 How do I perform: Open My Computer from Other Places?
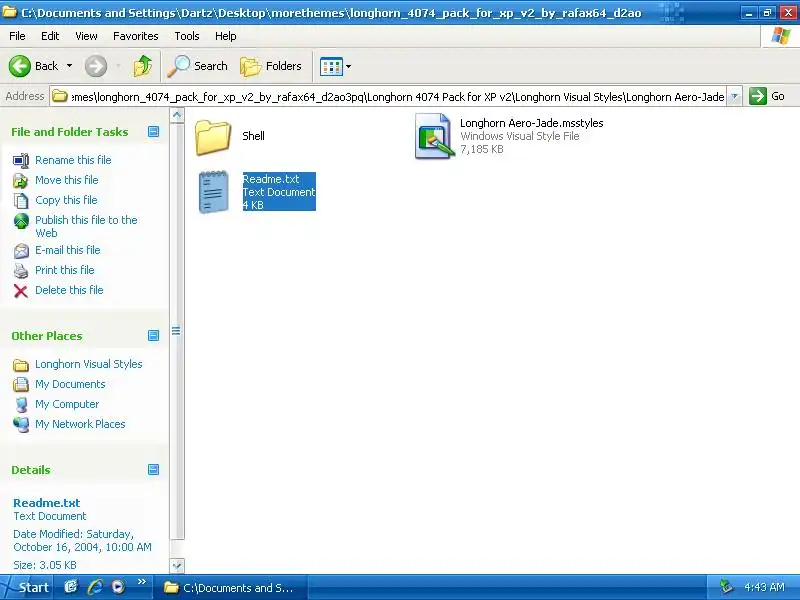coord(67,404)
